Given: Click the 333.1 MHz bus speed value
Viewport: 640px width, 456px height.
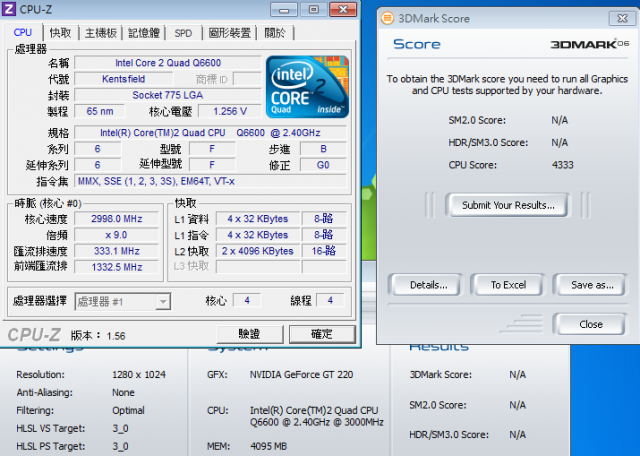Looking at the screenshot, I should pyautogui.click(x=117, y=251).
